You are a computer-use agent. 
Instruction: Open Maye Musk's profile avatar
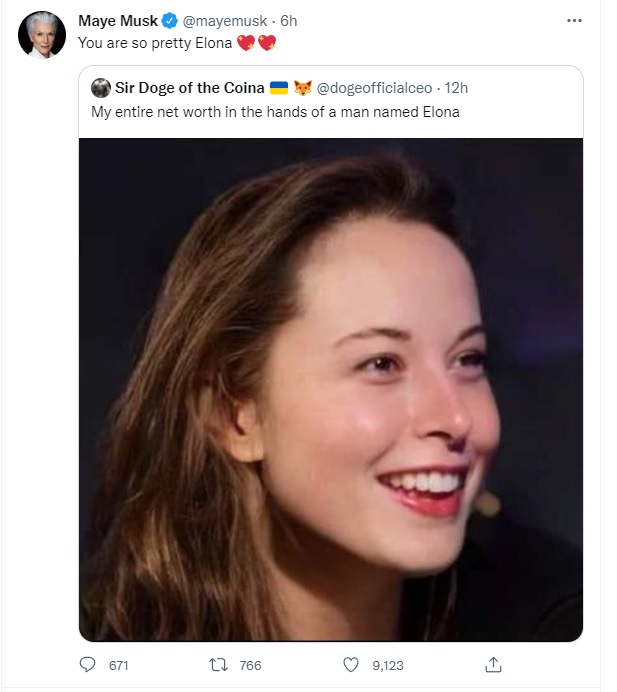(42, 35)
